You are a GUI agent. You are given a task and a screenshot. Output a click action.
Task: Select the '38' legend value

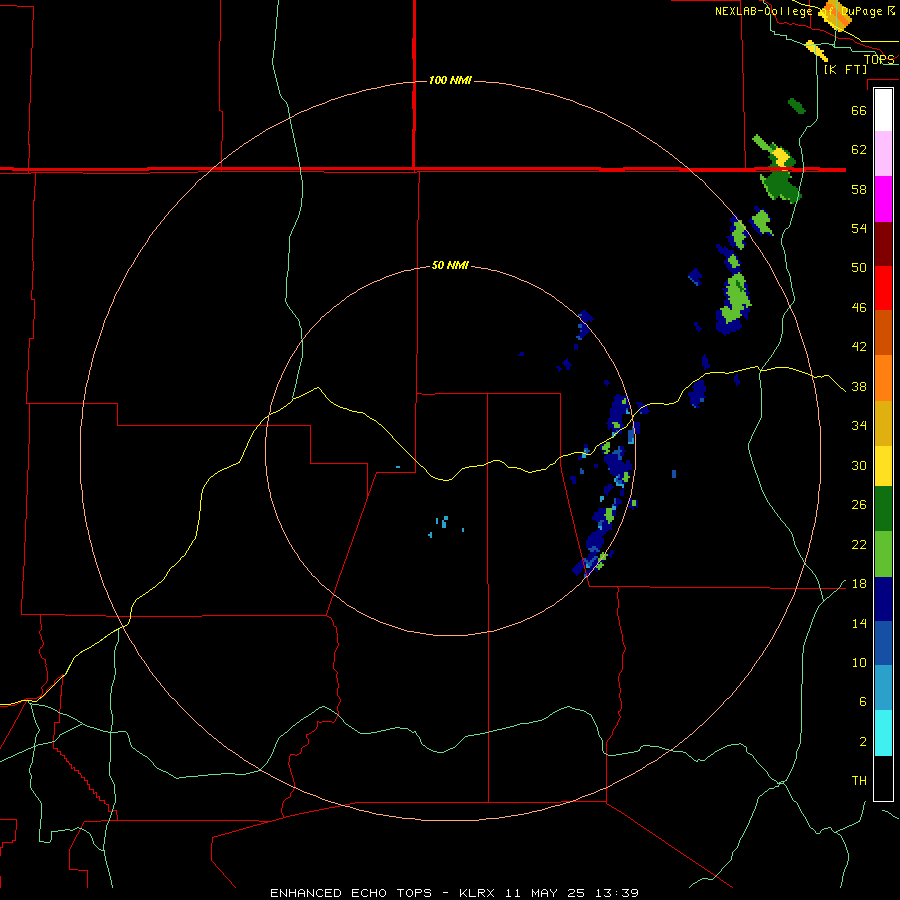coord(859,387)
